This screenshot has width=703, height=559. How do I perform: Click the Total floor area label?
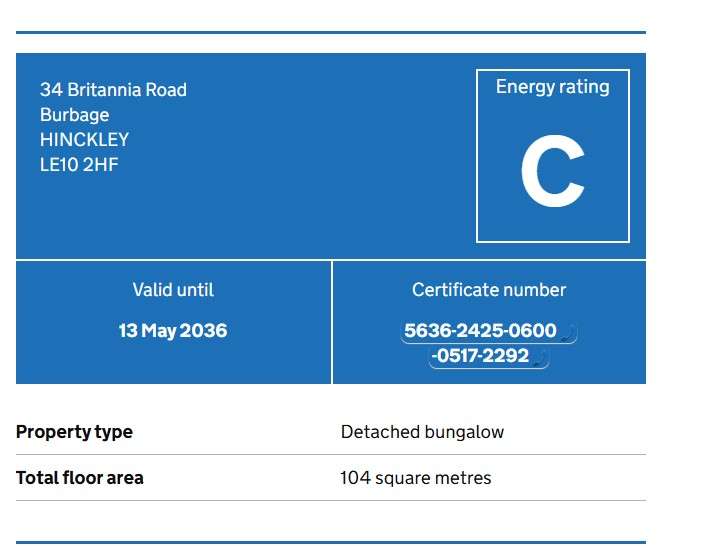tap(80, 478)
